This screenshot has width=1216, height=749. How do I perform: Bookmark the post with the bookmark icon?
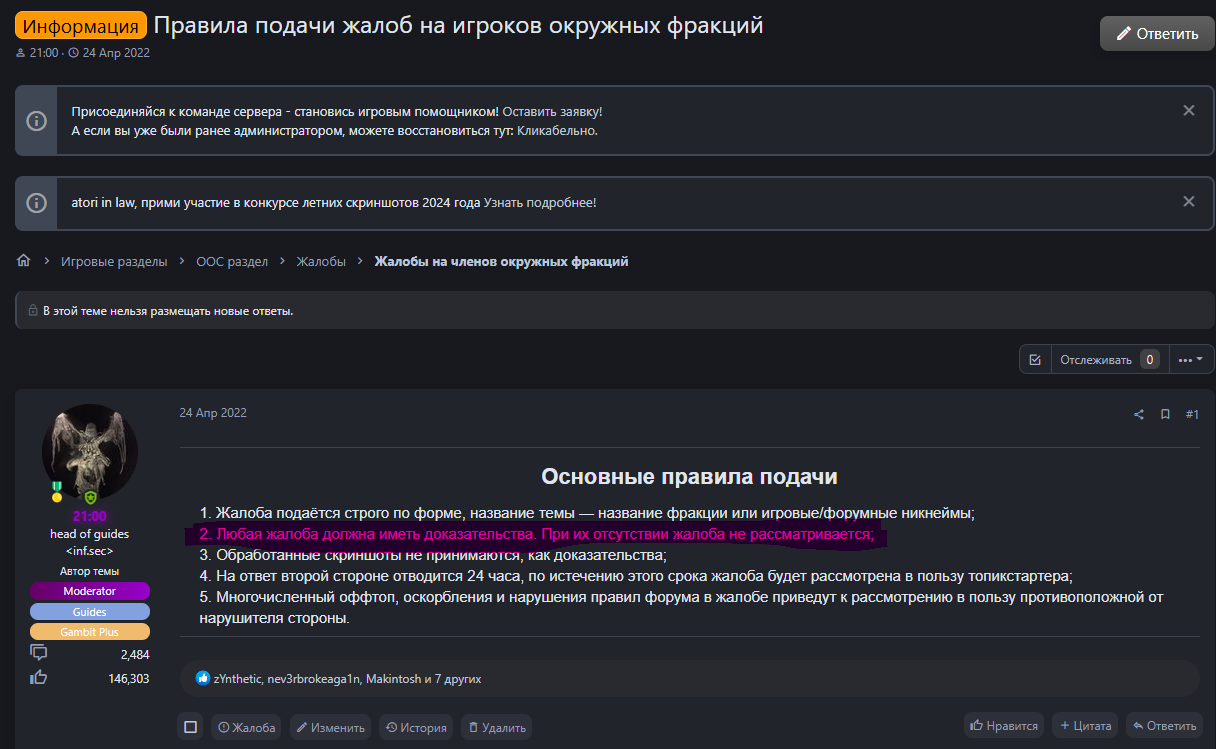(1165, 414)
